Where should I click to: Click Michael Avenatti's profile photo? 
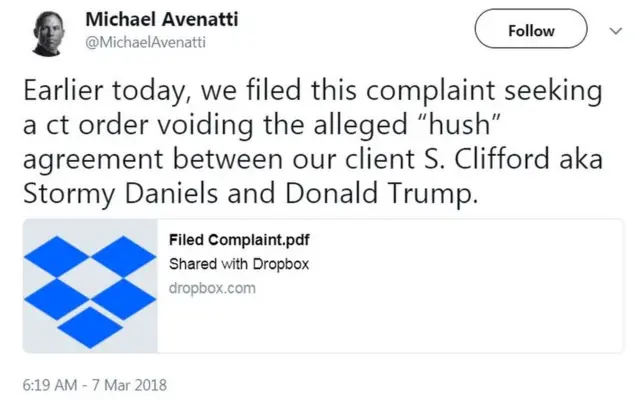(x=49, y=33)
